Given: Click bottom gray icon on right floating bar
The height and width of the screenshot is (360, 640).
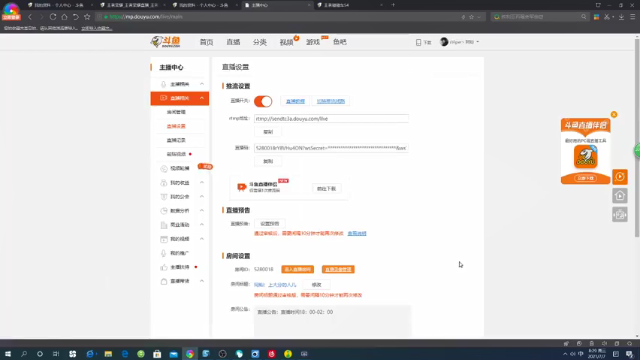Looking at the screenshot, I should (x=620, y=215).
